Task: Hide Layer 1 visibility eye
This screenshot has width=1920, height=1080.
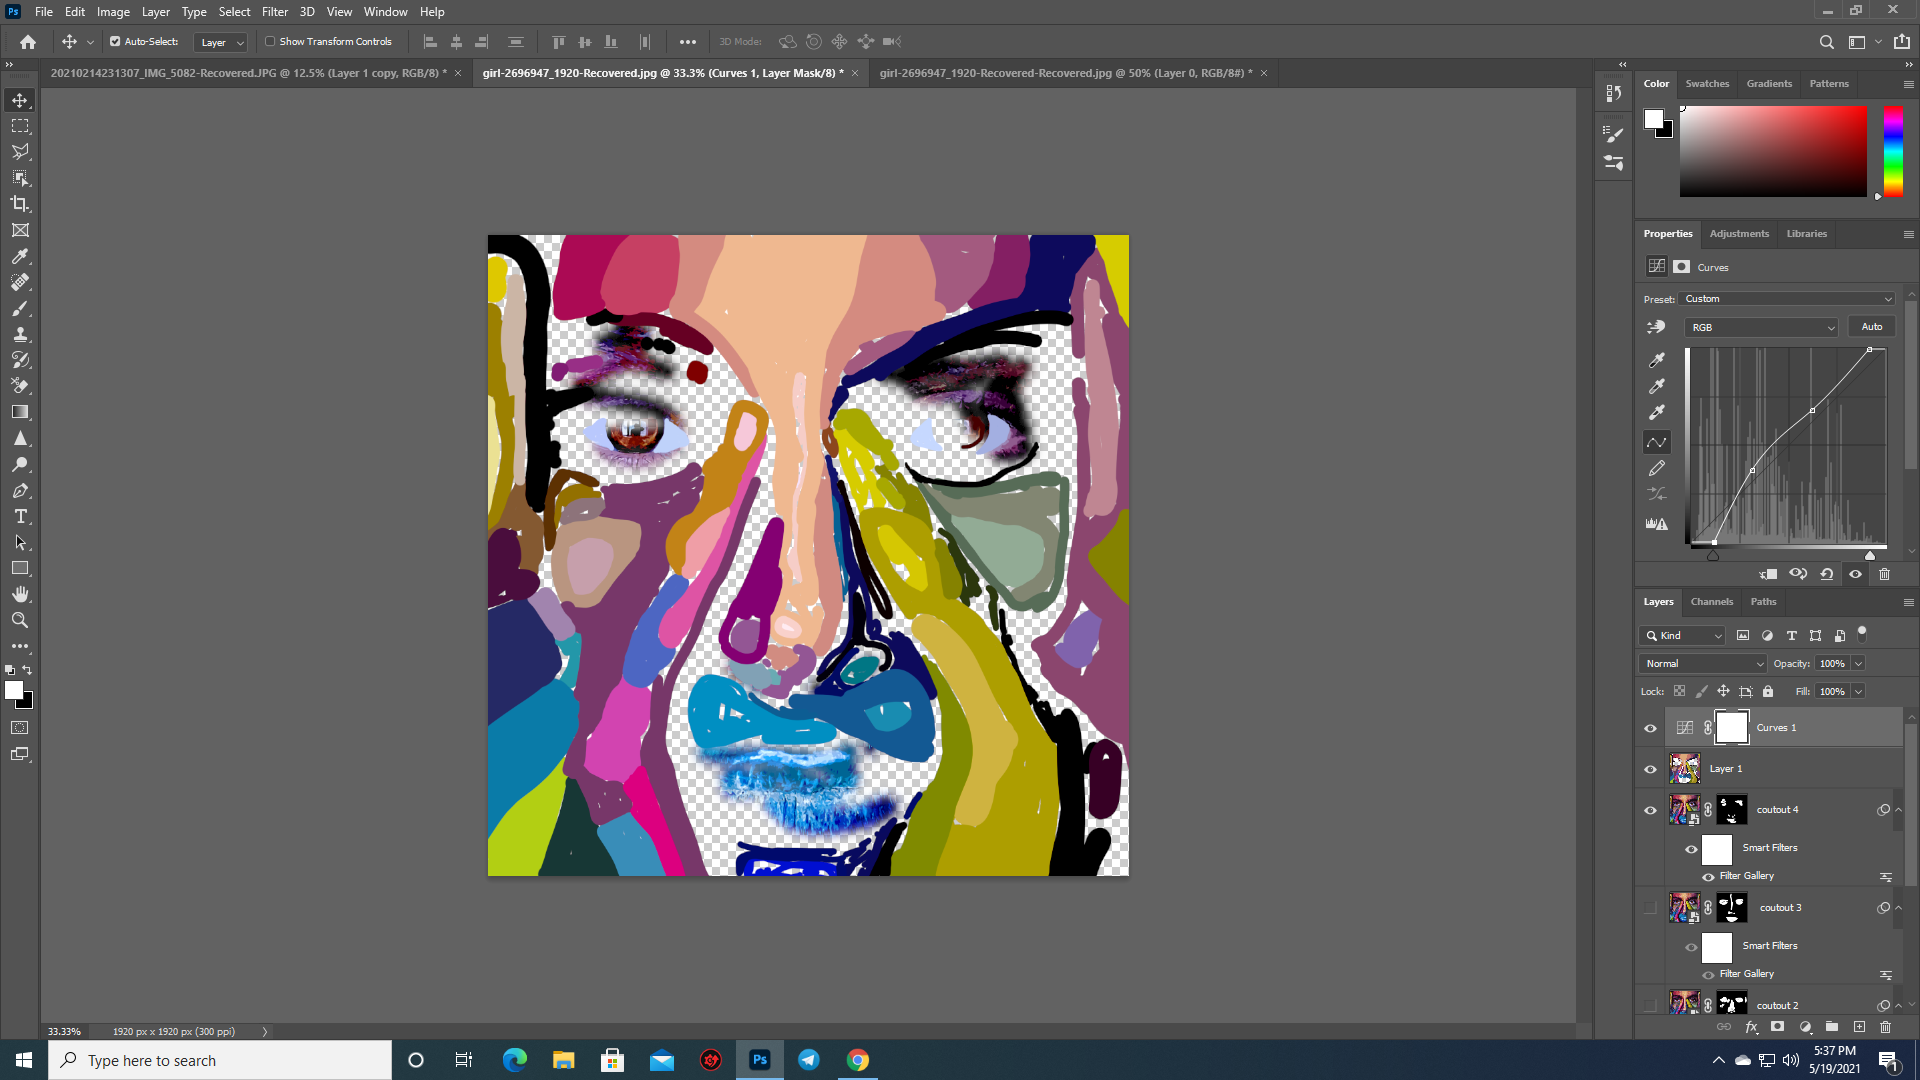Action: 1650,769
